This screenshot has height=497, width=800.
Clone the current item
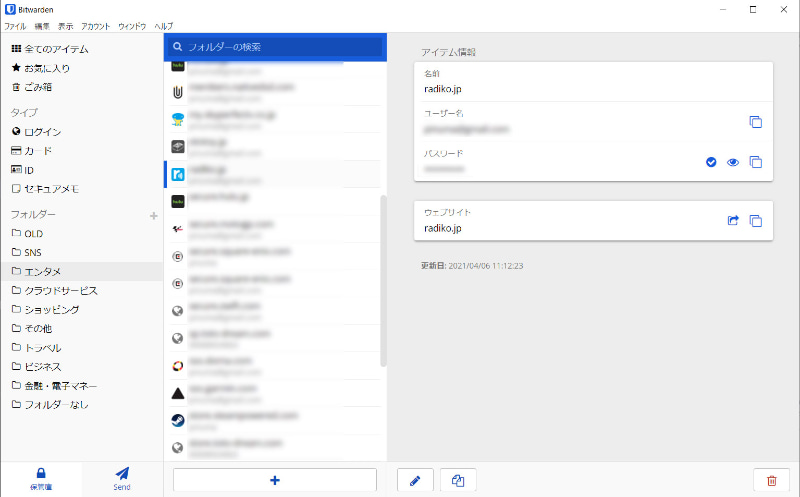[x=458, y=480]
